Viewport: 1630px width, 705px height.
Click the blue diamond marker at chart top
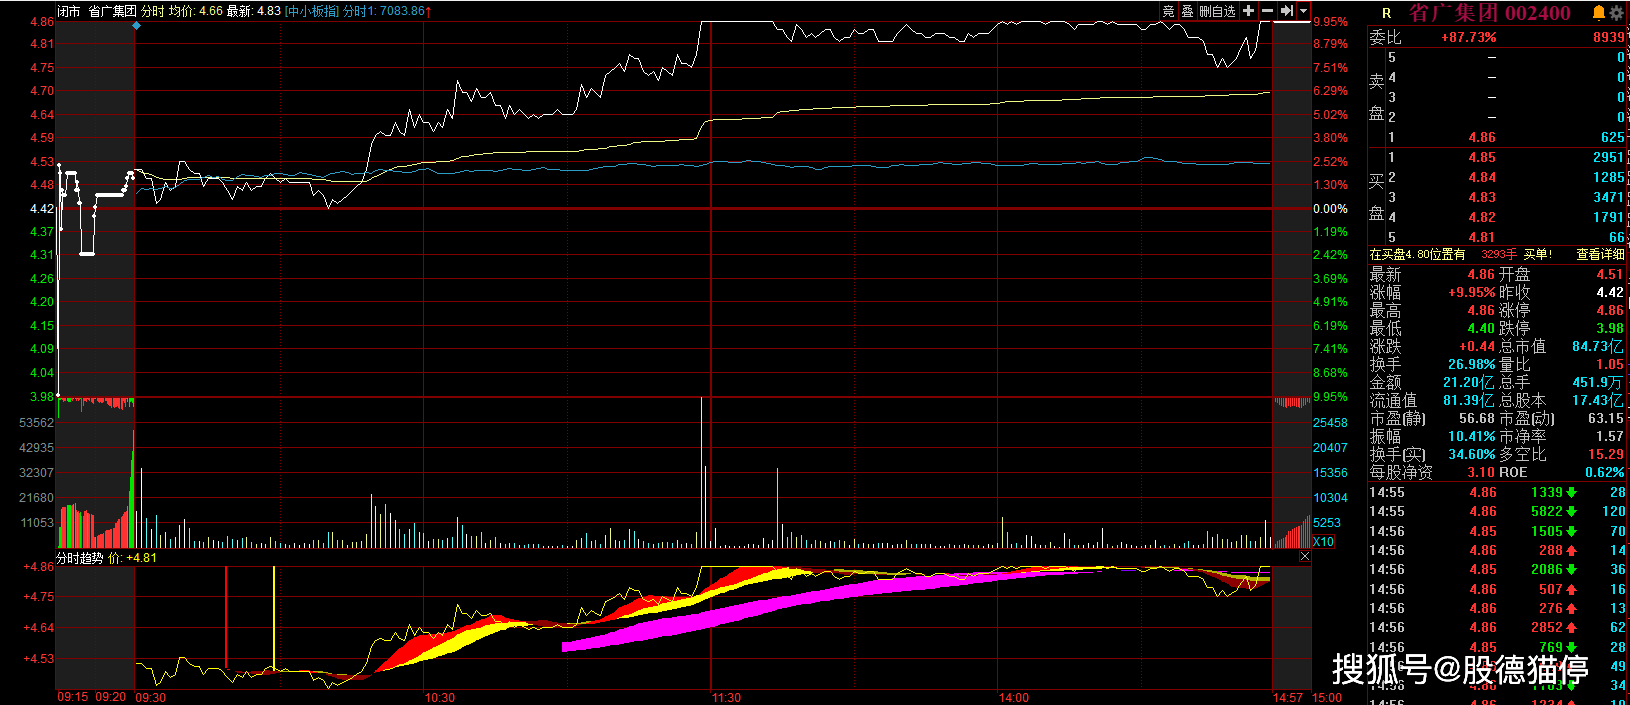point(136,25)
